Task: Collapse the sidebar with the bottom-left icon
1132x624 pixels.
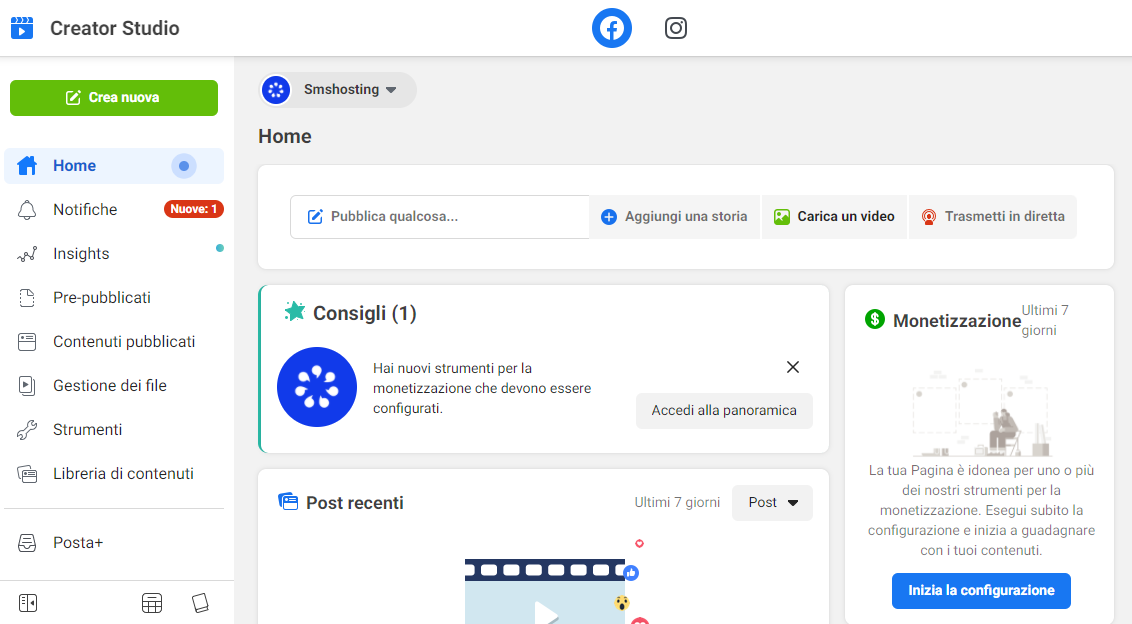Action: pos(28,603)
